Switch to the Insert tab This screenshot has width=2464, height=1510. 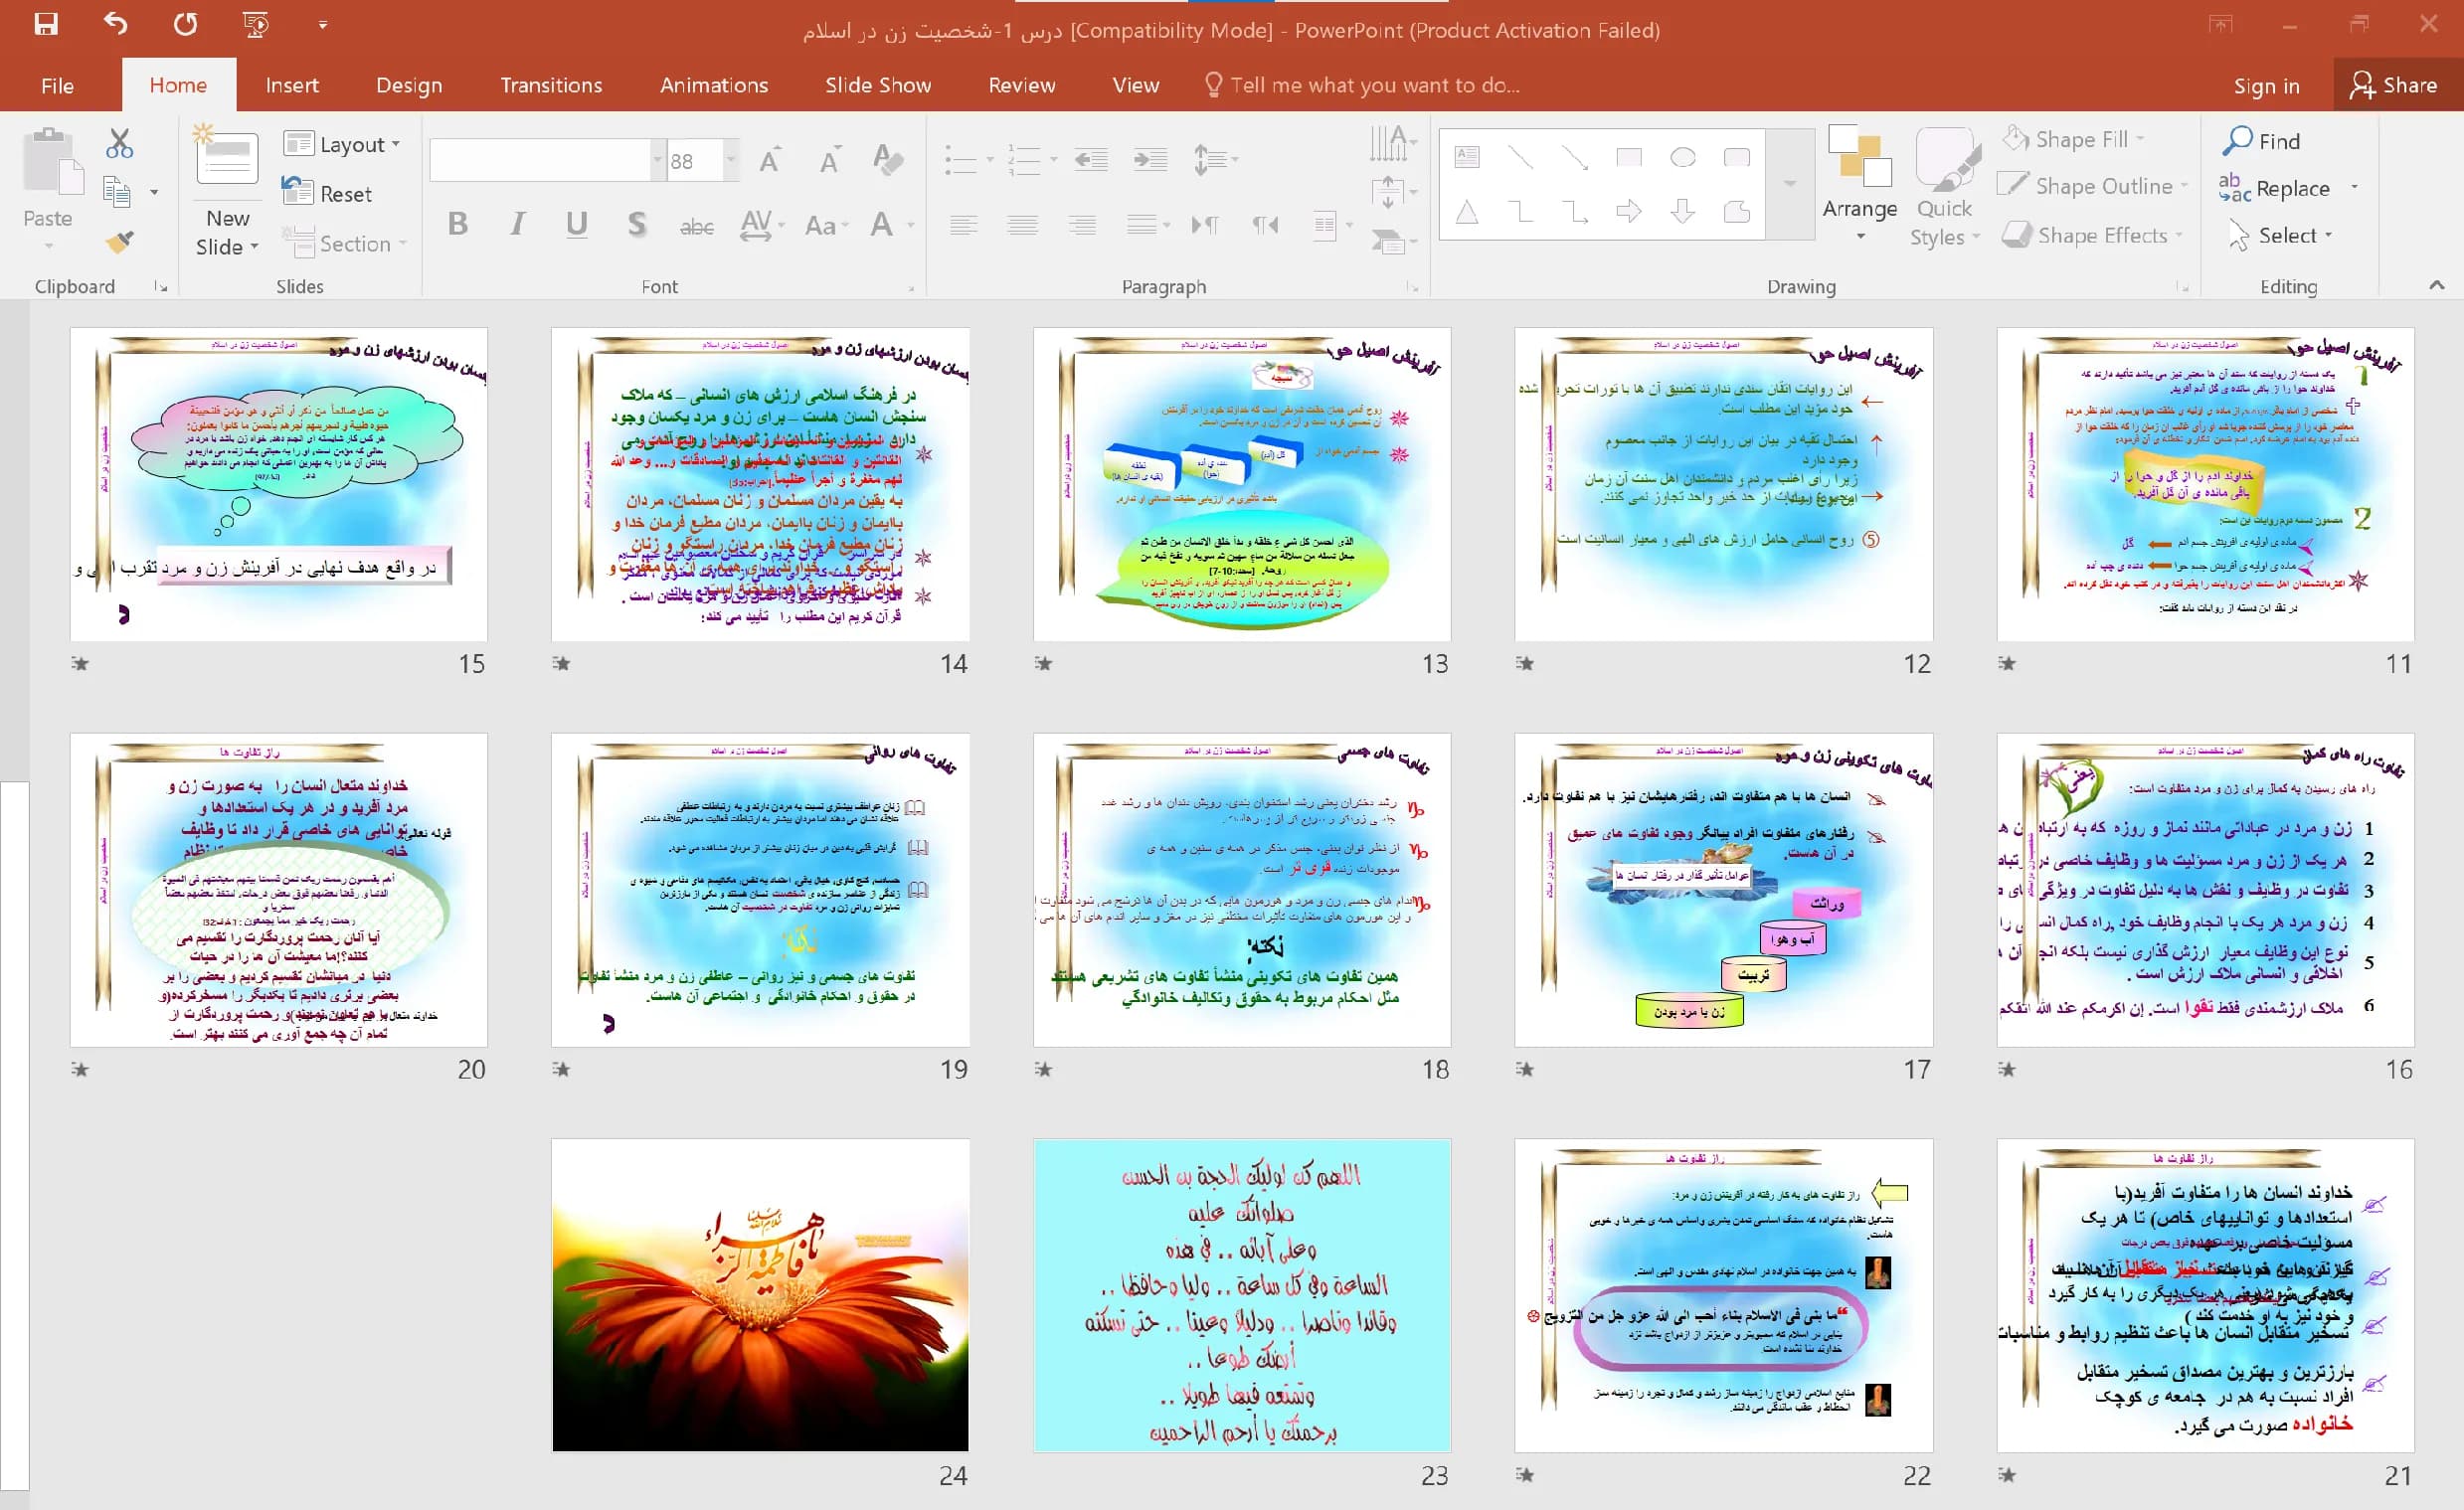click(x=292, y=85)
